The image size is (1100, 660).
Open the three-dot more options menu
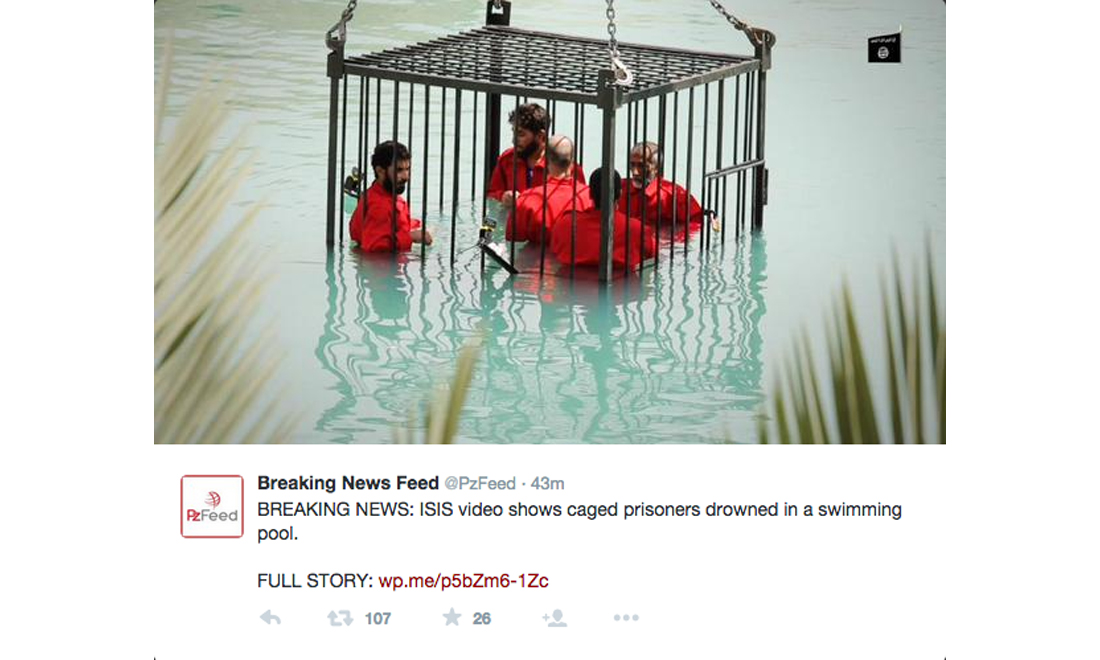coord(626,618)
